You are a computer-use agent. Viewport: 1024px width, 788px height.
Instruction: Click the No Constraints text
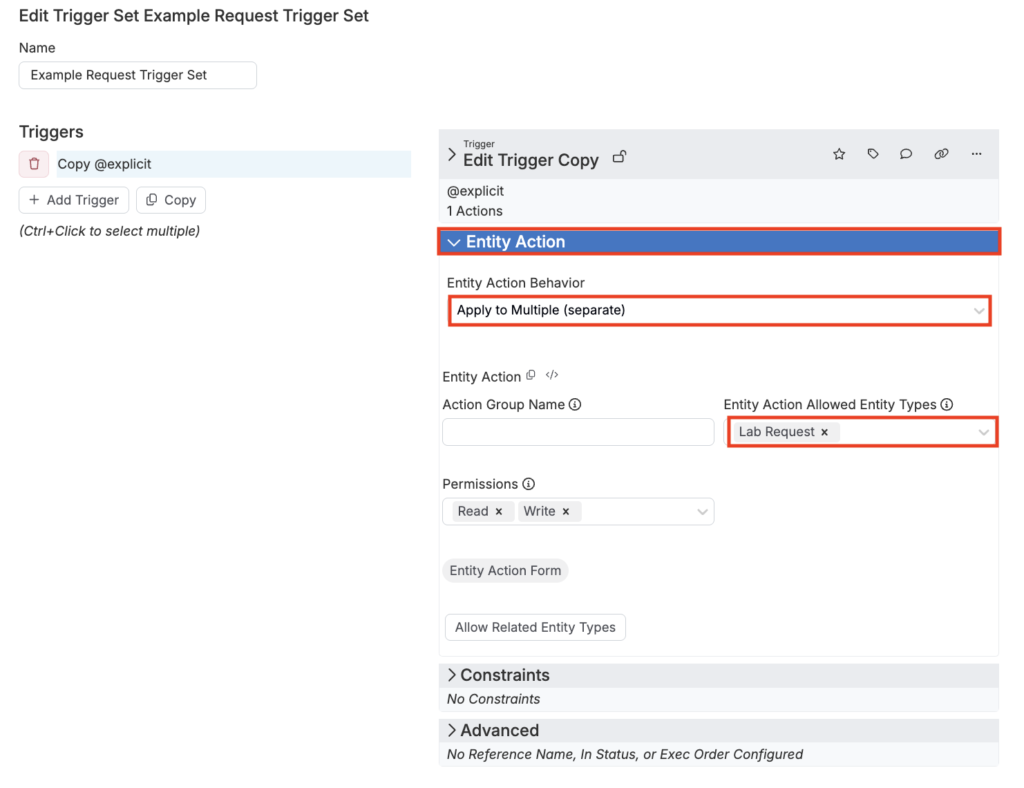click(493, 699)
